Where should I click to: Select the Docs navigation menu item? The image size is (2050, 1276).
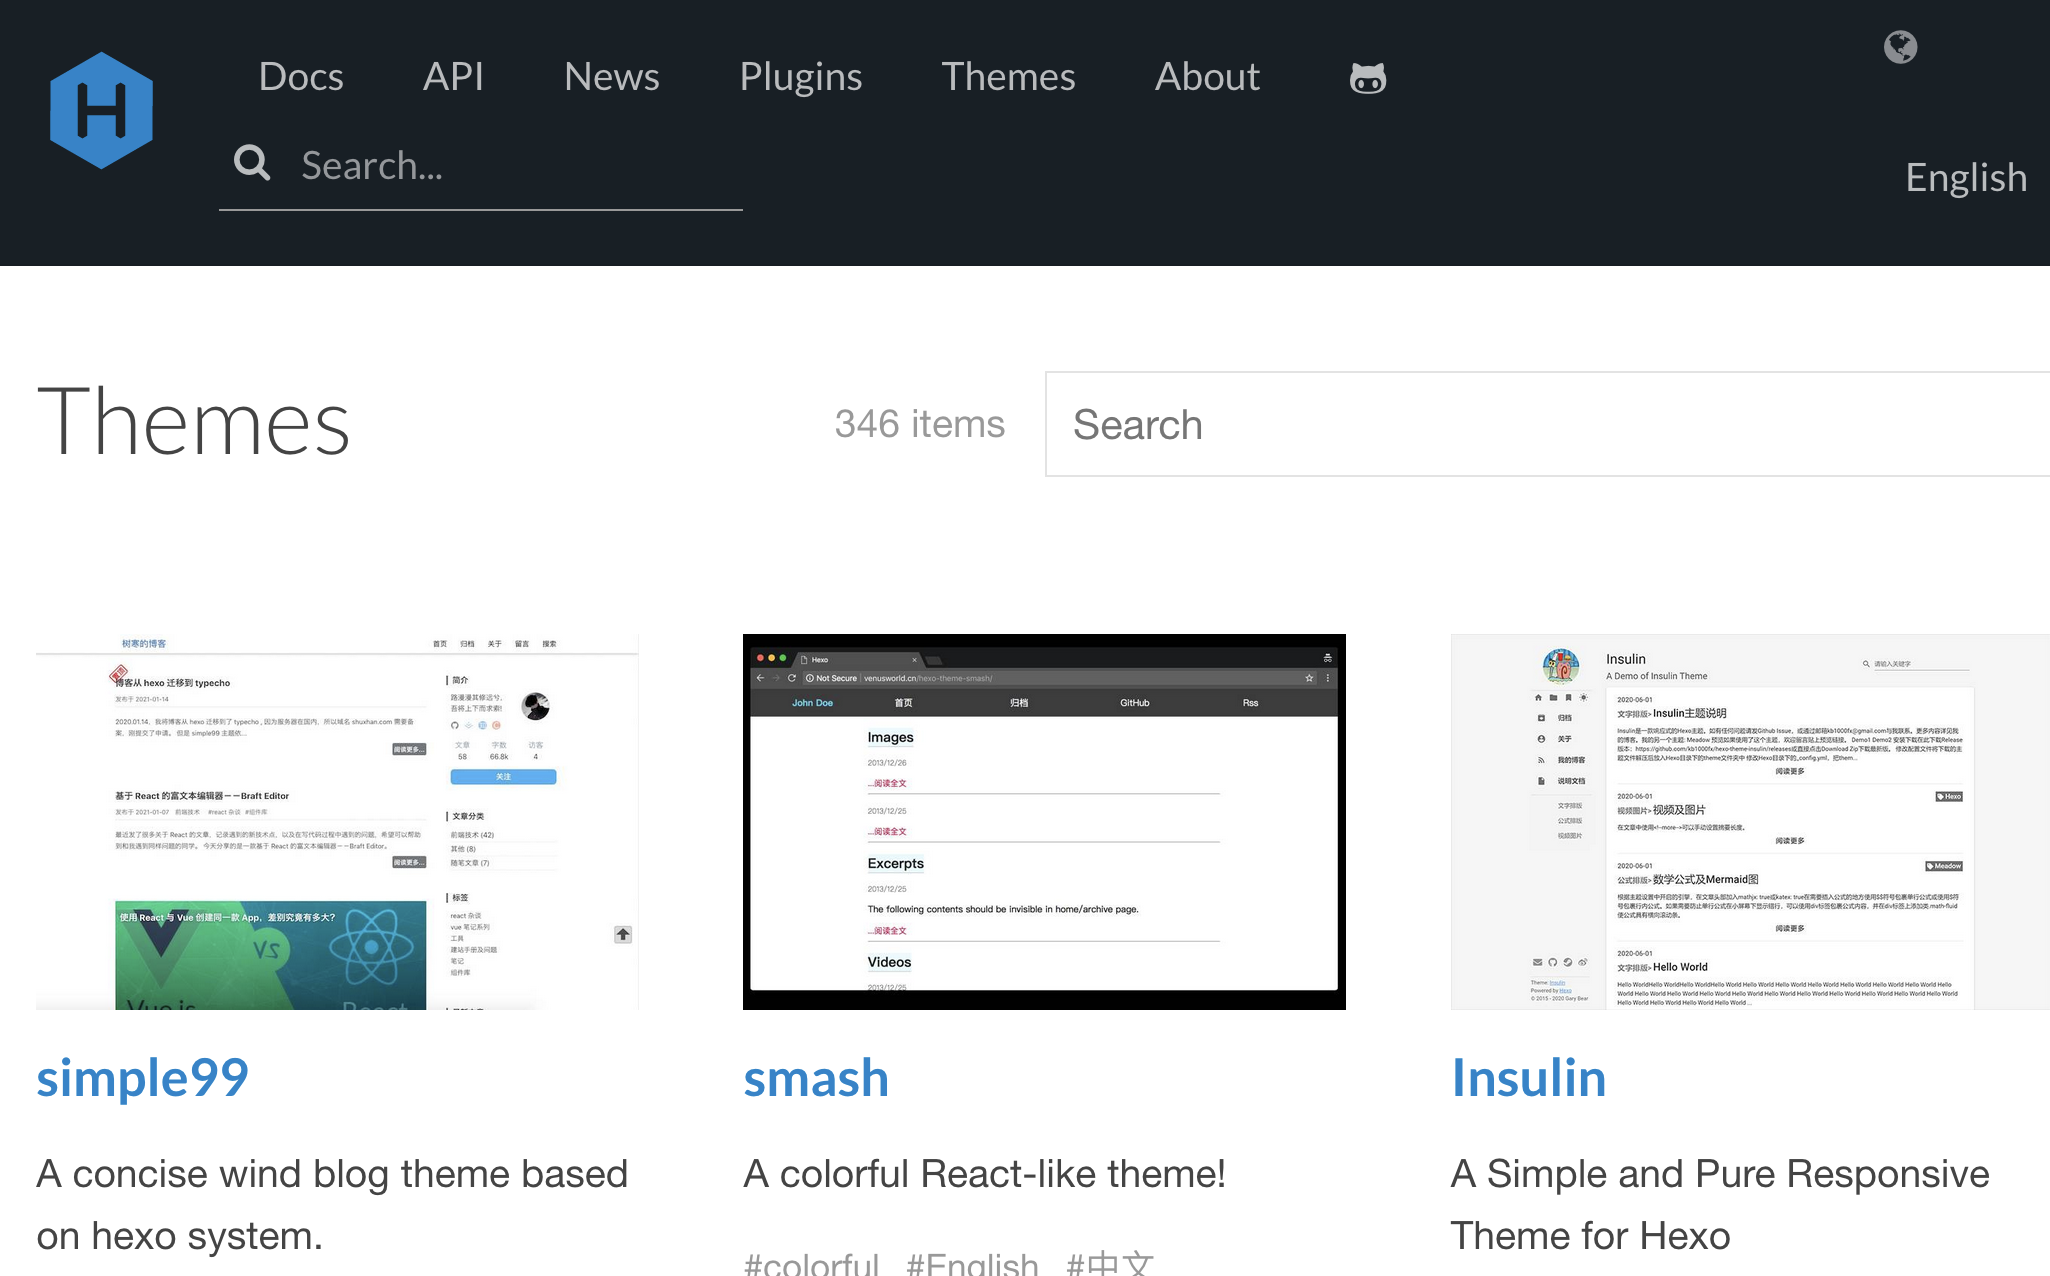(301, 76)
